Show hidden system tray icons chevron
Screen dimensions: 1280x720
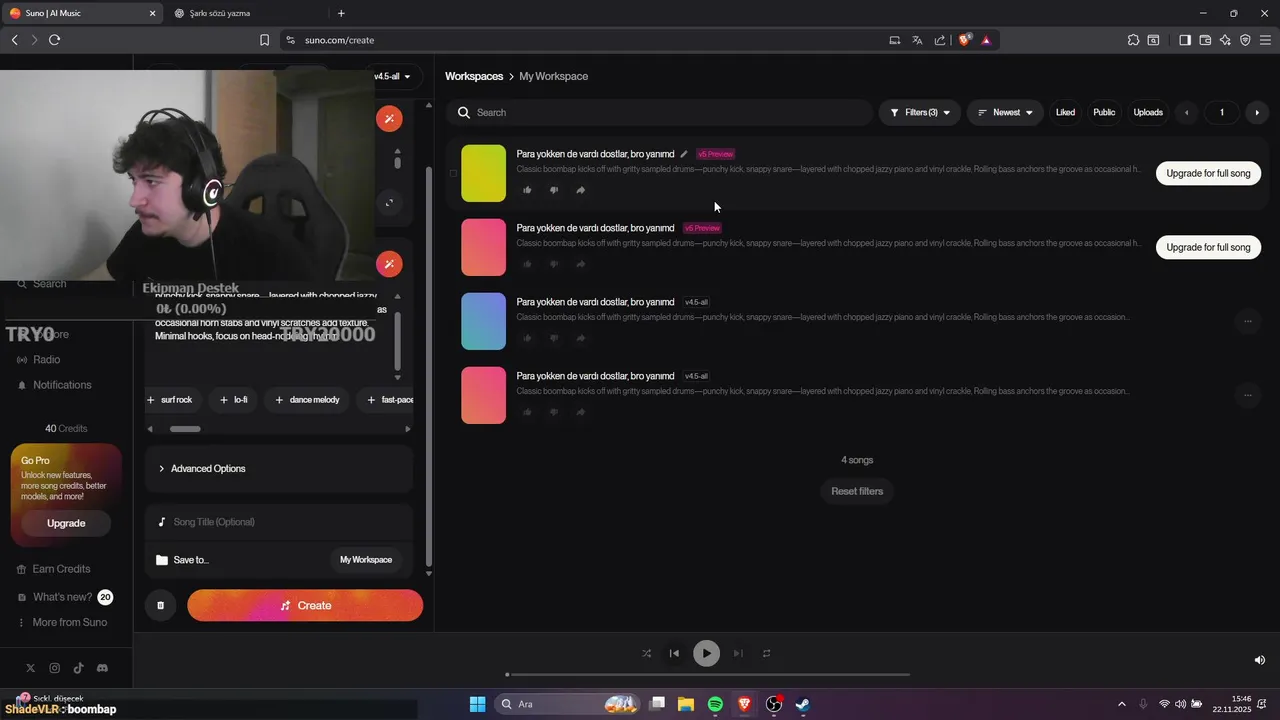coord(1121,704)
